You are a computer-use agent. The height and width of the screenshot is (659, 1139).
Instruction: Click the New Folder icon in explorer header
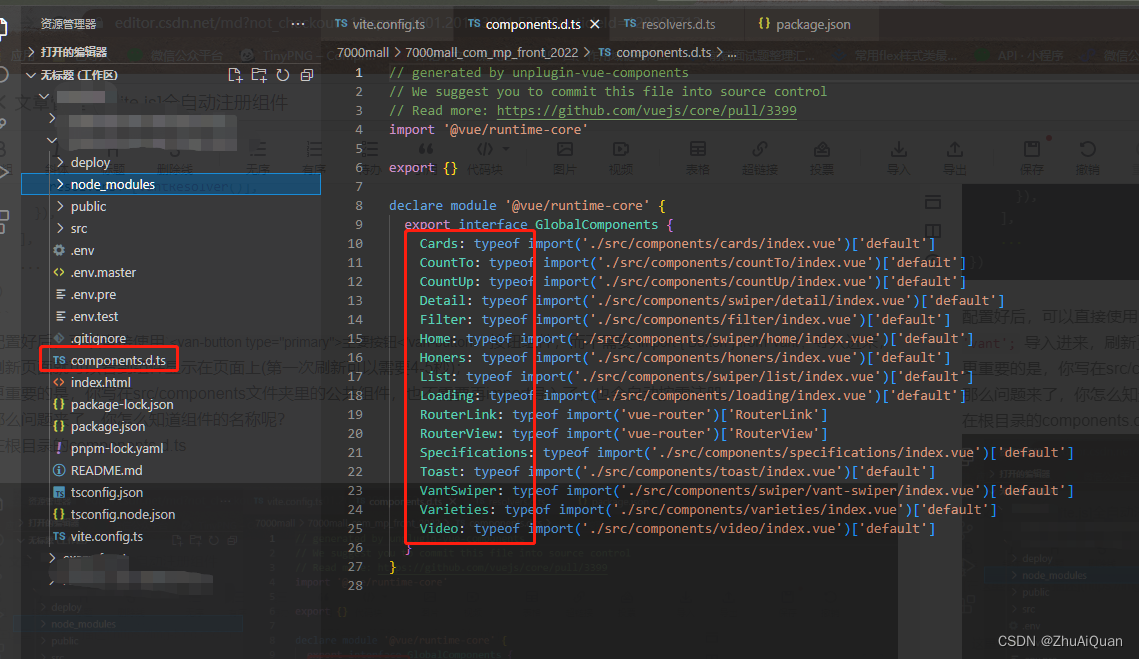(x=259, y=75)
